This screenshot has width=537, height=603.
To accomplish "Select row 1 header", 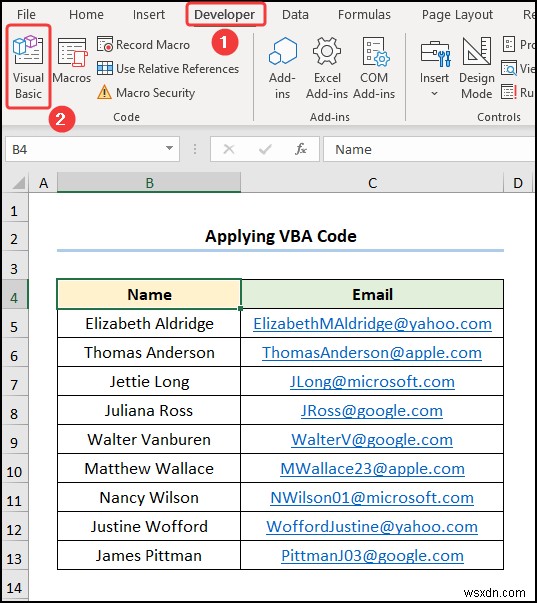I will 14,211.
